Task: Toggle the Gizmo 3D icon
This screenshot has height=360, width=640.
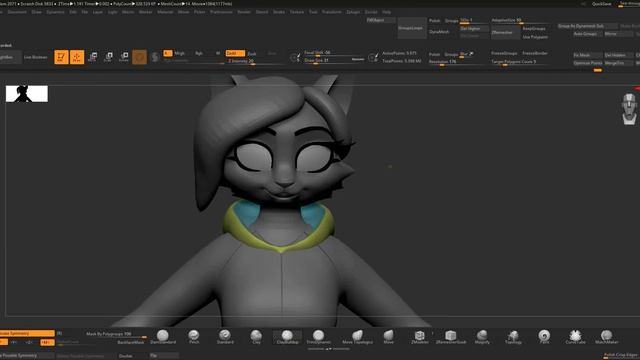Action: pyautogui.click(x=139, y=57)
